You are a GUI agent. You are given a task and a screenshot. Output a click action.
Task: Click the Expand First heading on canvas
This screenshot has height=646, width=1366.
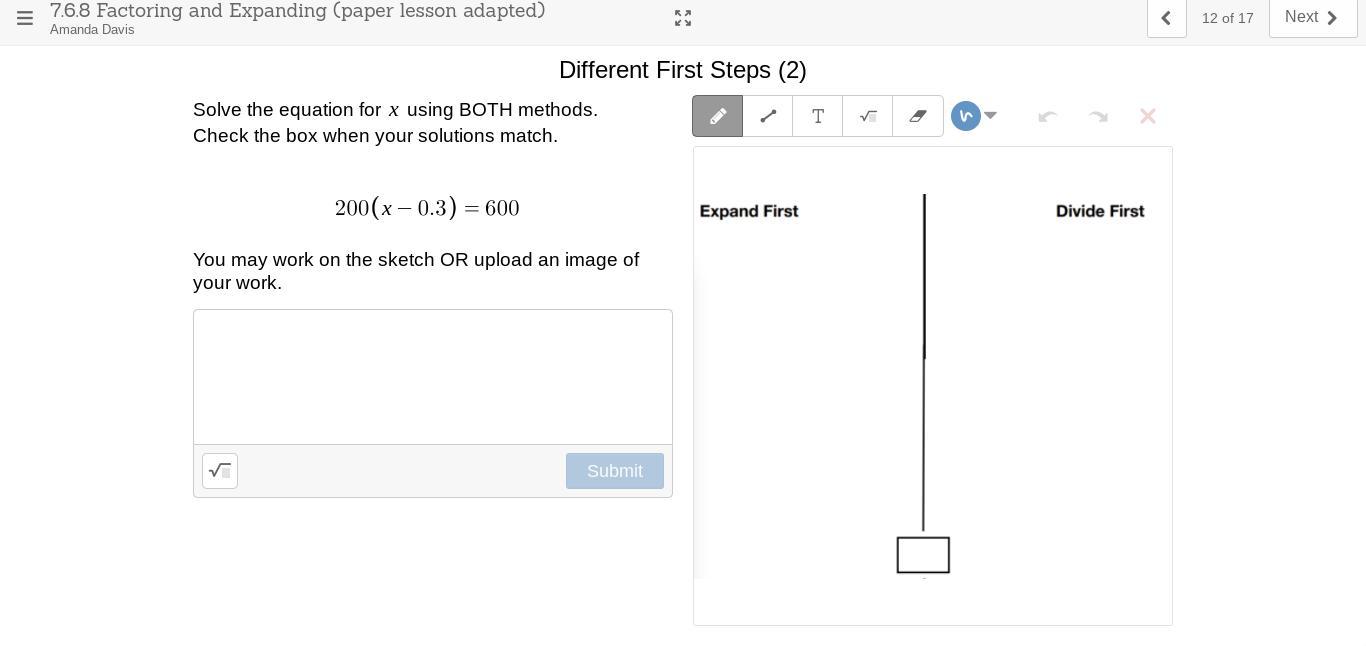[749, 211]
